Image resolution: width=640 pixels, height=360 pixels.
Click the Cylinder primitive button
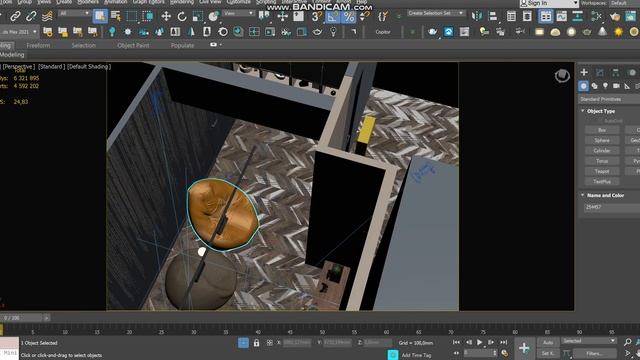pos(602,151)
